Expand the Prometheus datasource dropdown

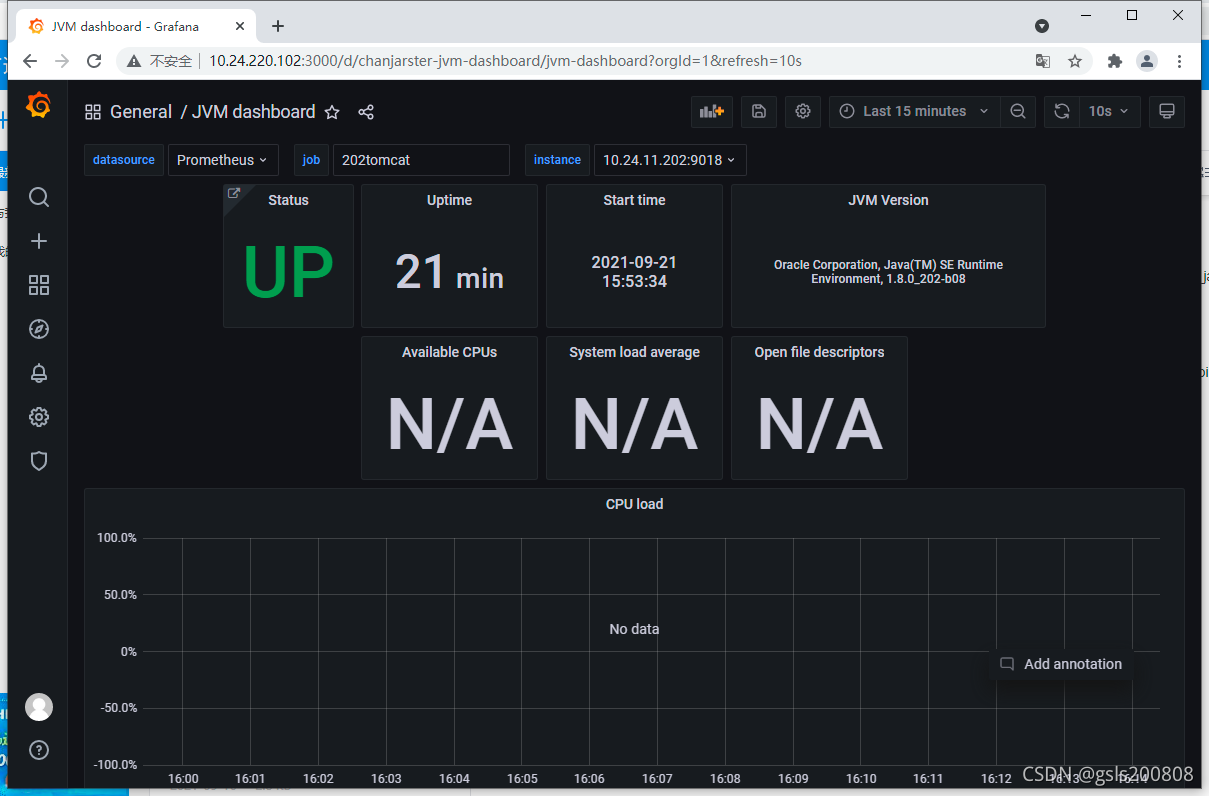223,160
